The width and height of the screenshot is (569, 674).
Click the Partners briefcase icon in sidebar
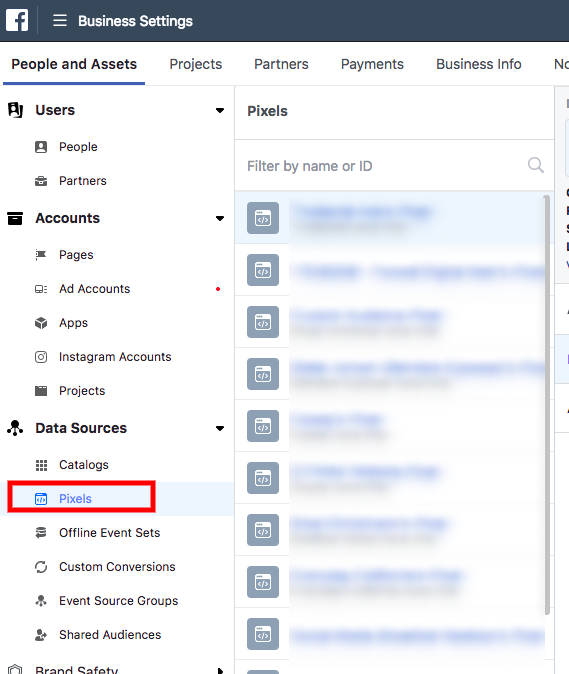click(41, 181)
